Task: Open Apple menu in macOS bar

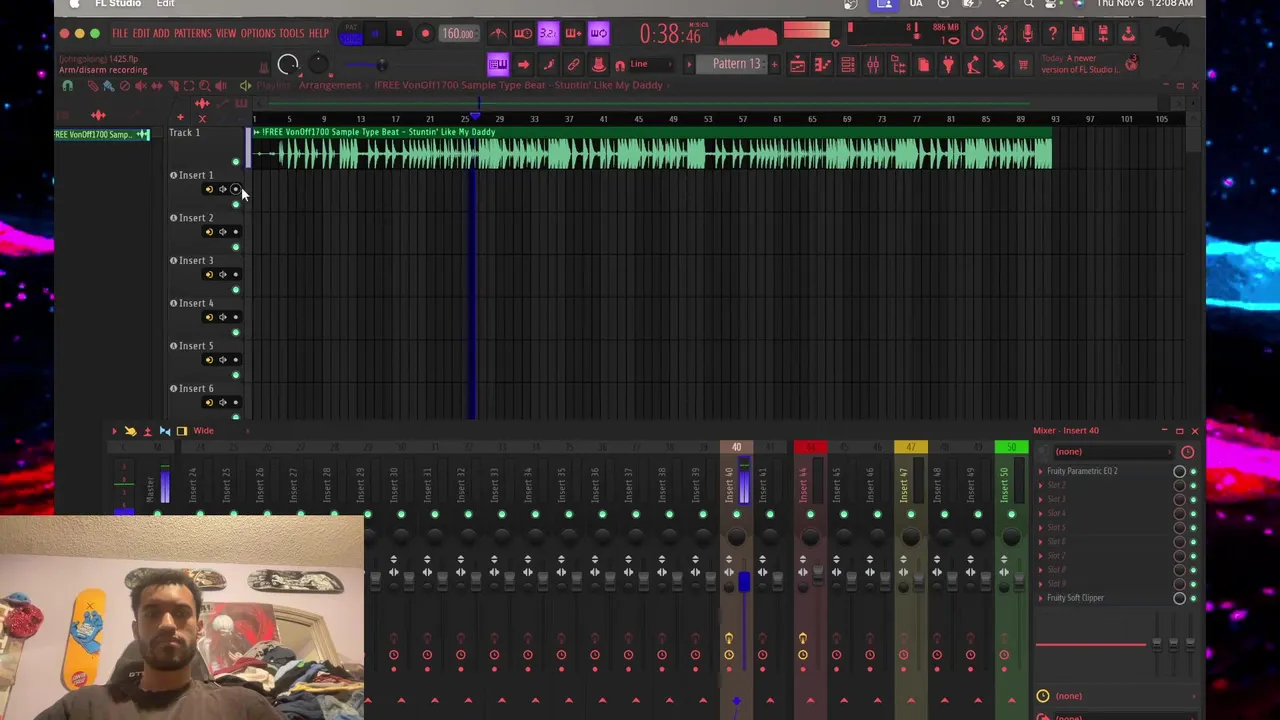Action: [74, 4]
